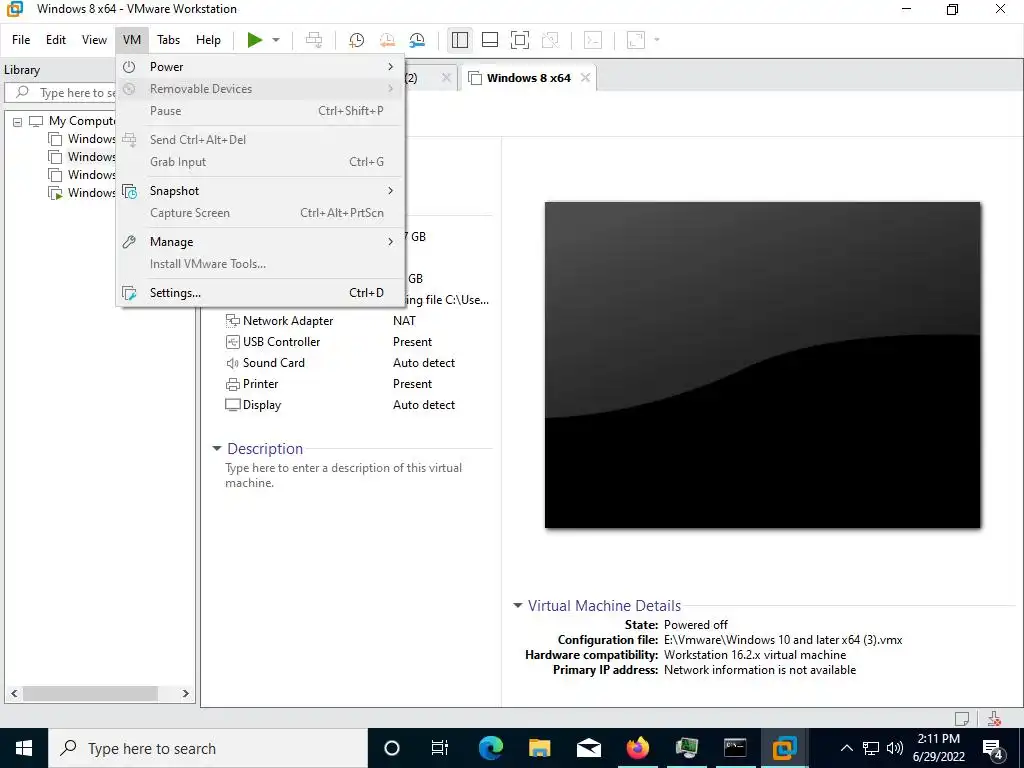
Task: Toggle the thumbnail bar toolbar icon
Action: click(x=490, y=40)
